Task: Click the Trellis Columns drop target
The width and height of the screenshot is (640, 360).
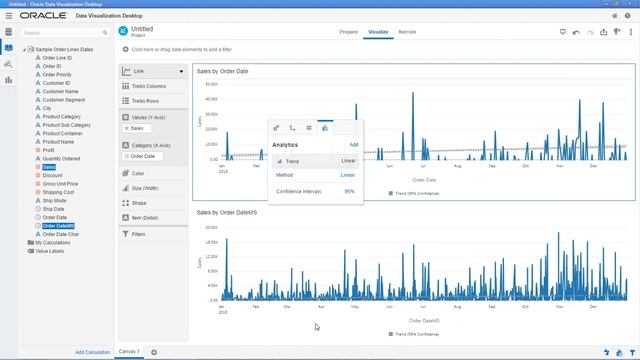Action: click(x=153, y=86)
